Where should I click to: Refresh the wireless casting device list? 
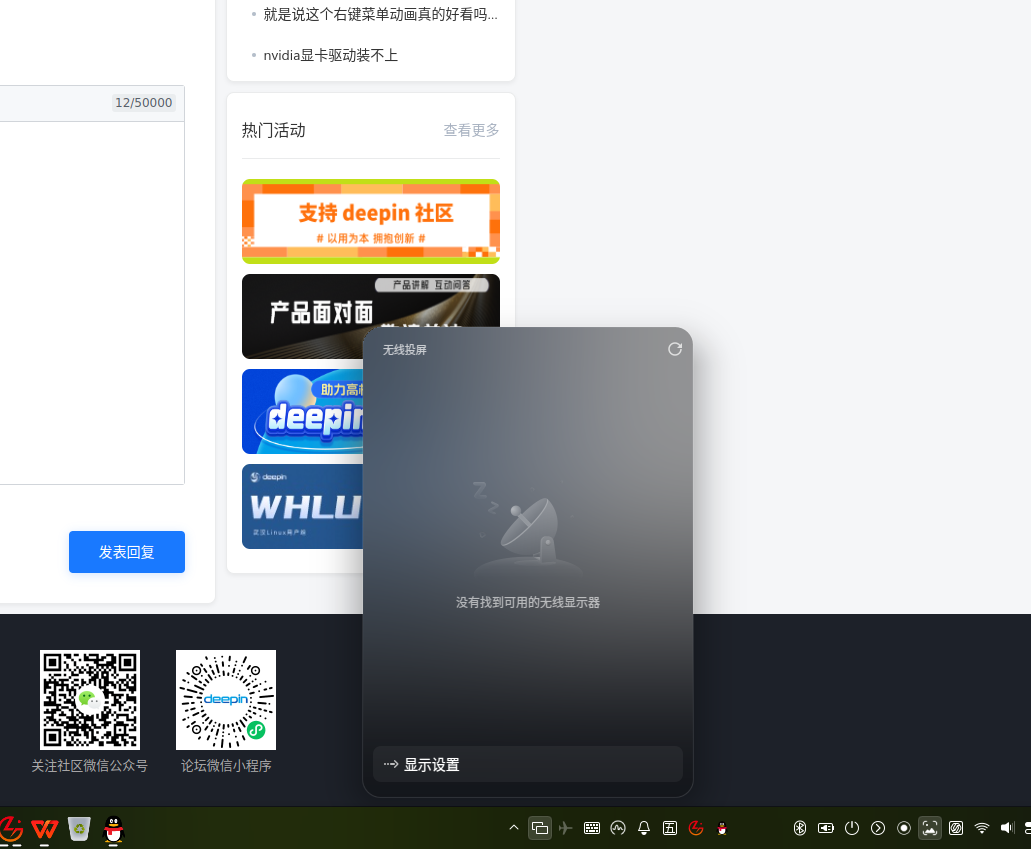point(675,349)
